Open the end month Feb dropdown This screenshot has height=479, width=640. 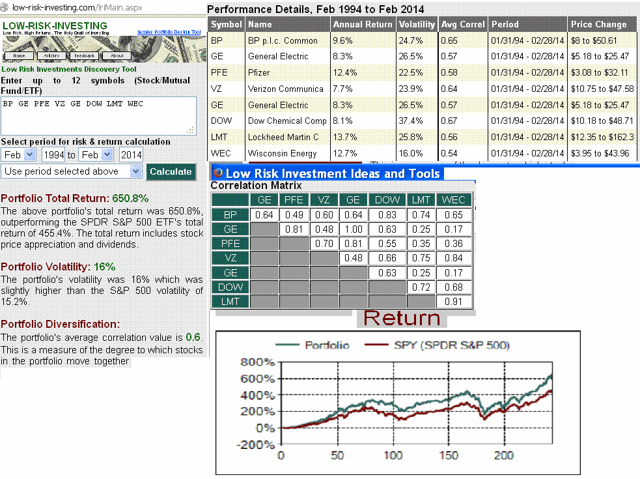(96, 155)
